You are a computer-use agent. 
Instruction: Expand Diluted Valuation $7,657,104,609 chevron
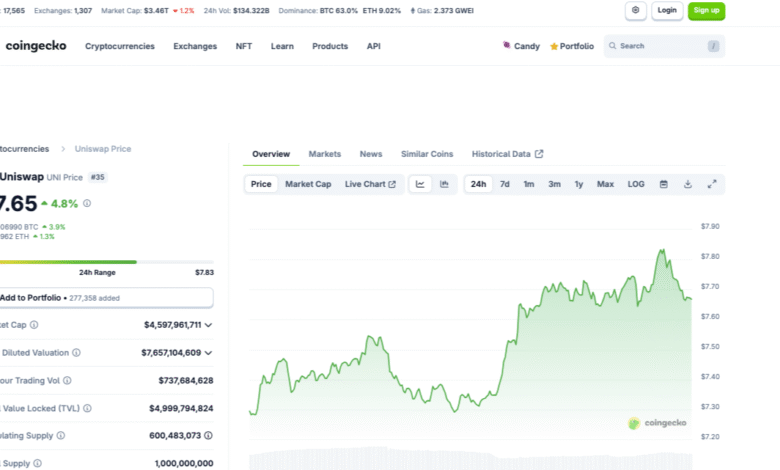208,353
